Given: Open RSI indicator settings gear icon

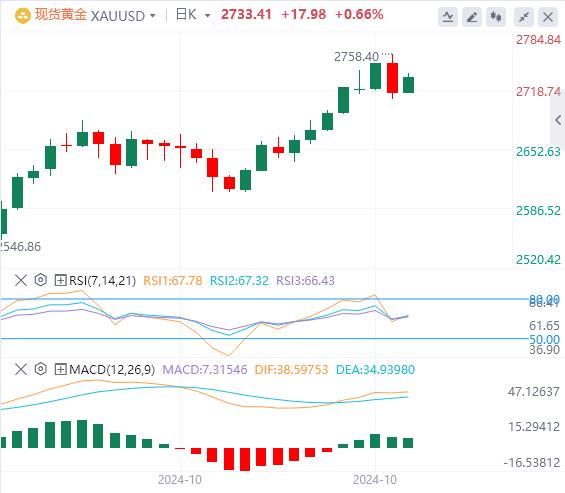Looking at the screenshot, I should click(41, 280).
